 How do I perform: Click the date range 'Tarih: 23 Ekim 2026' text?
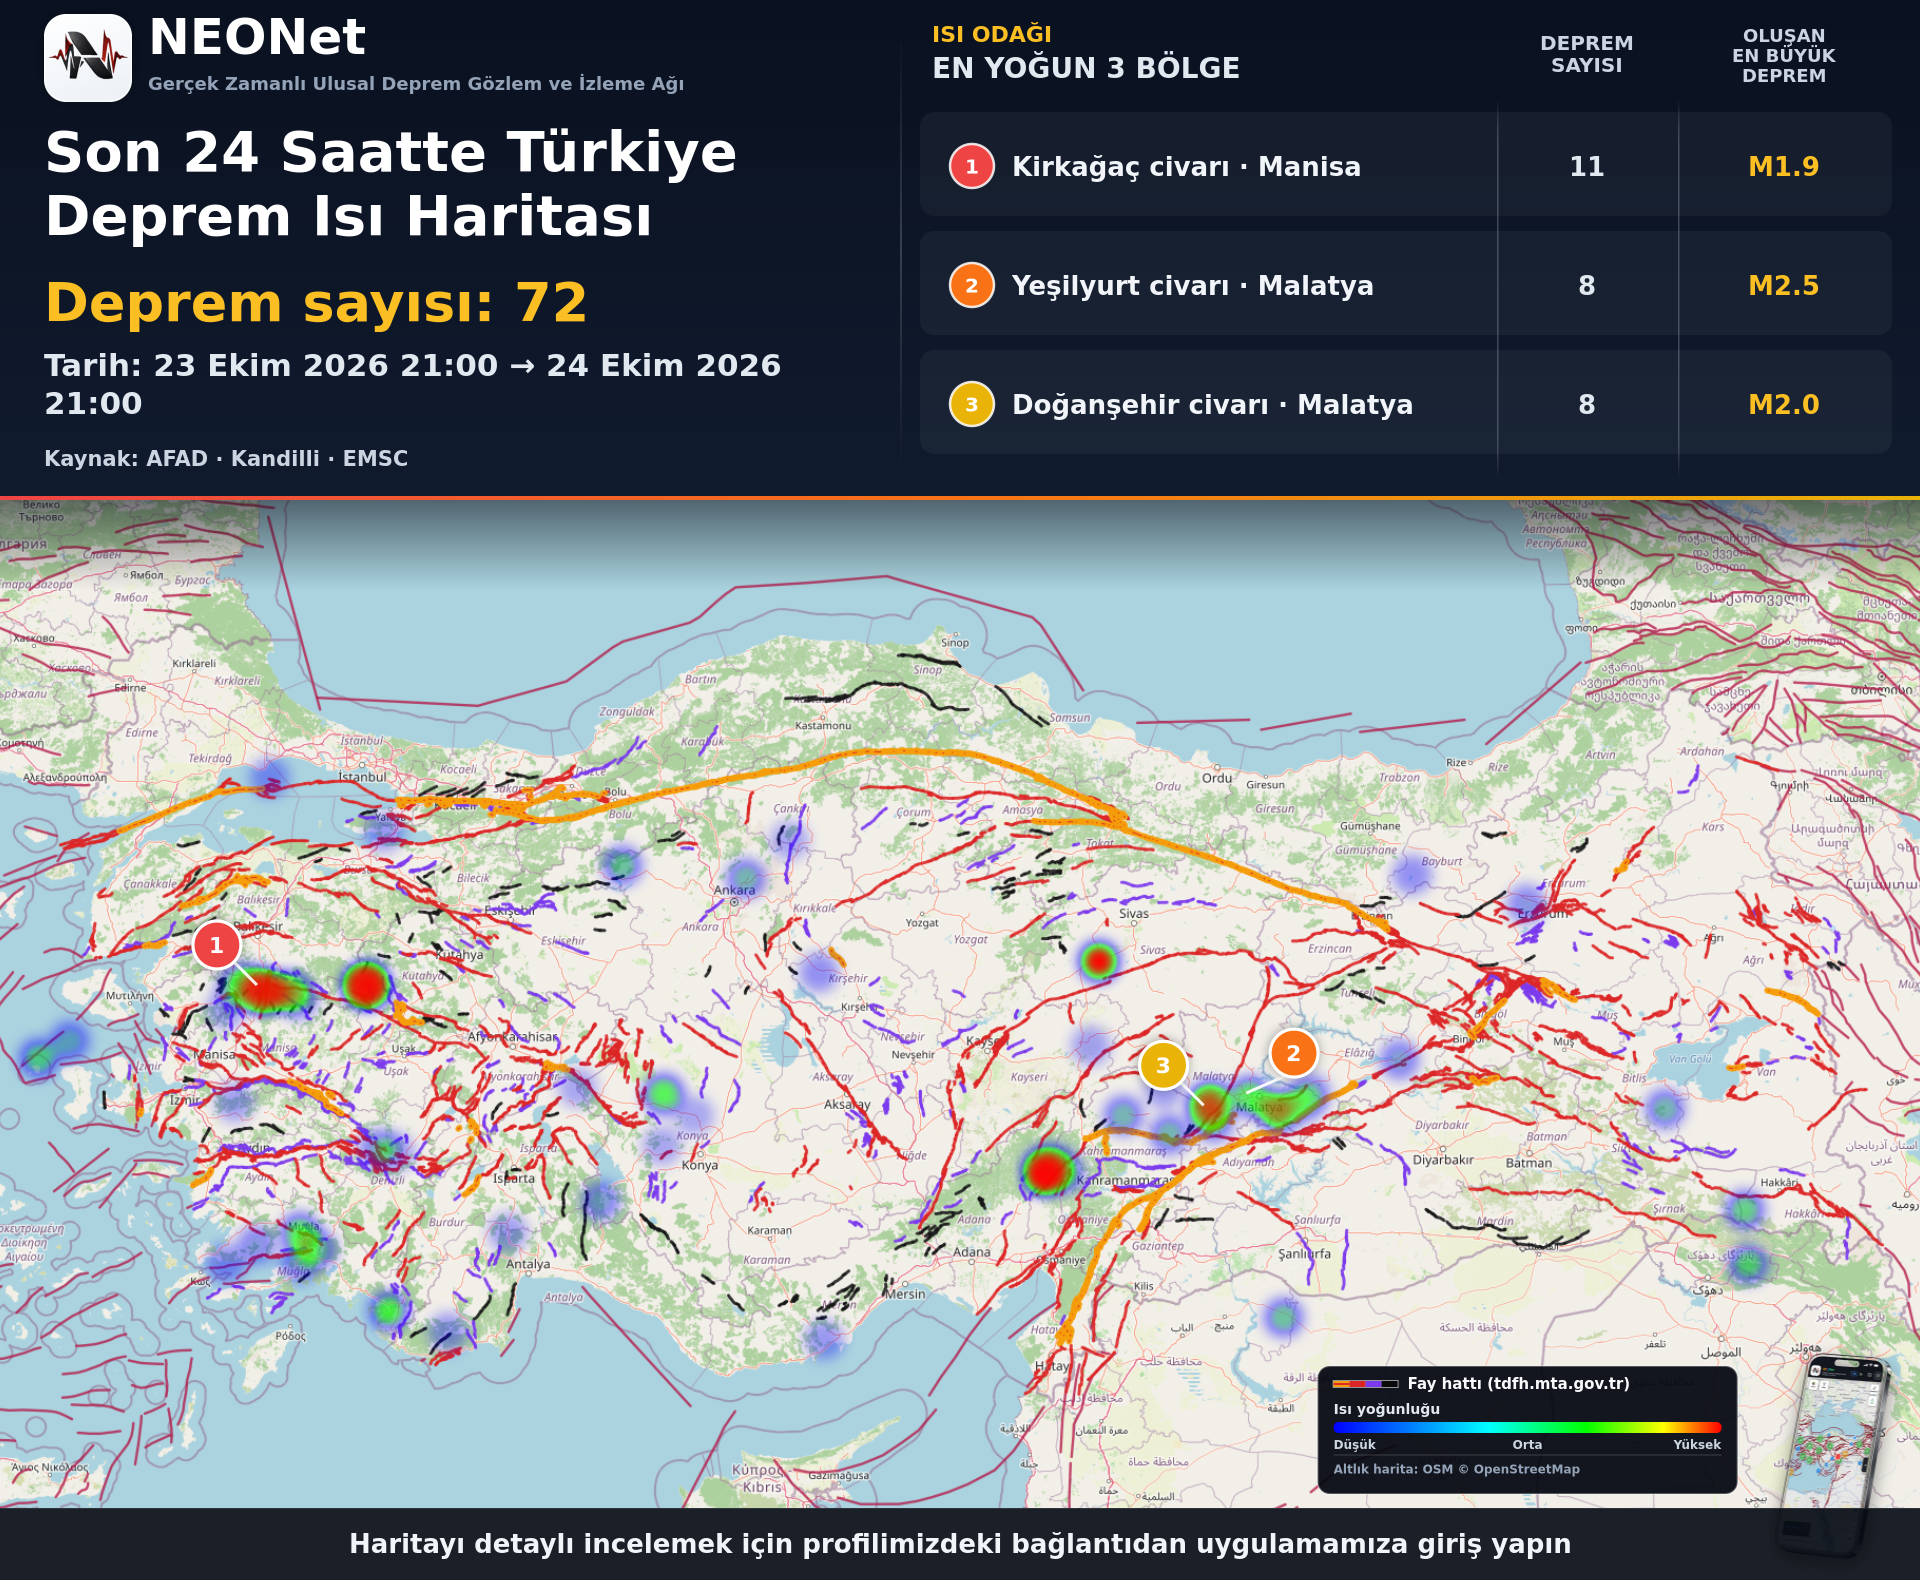412,384
